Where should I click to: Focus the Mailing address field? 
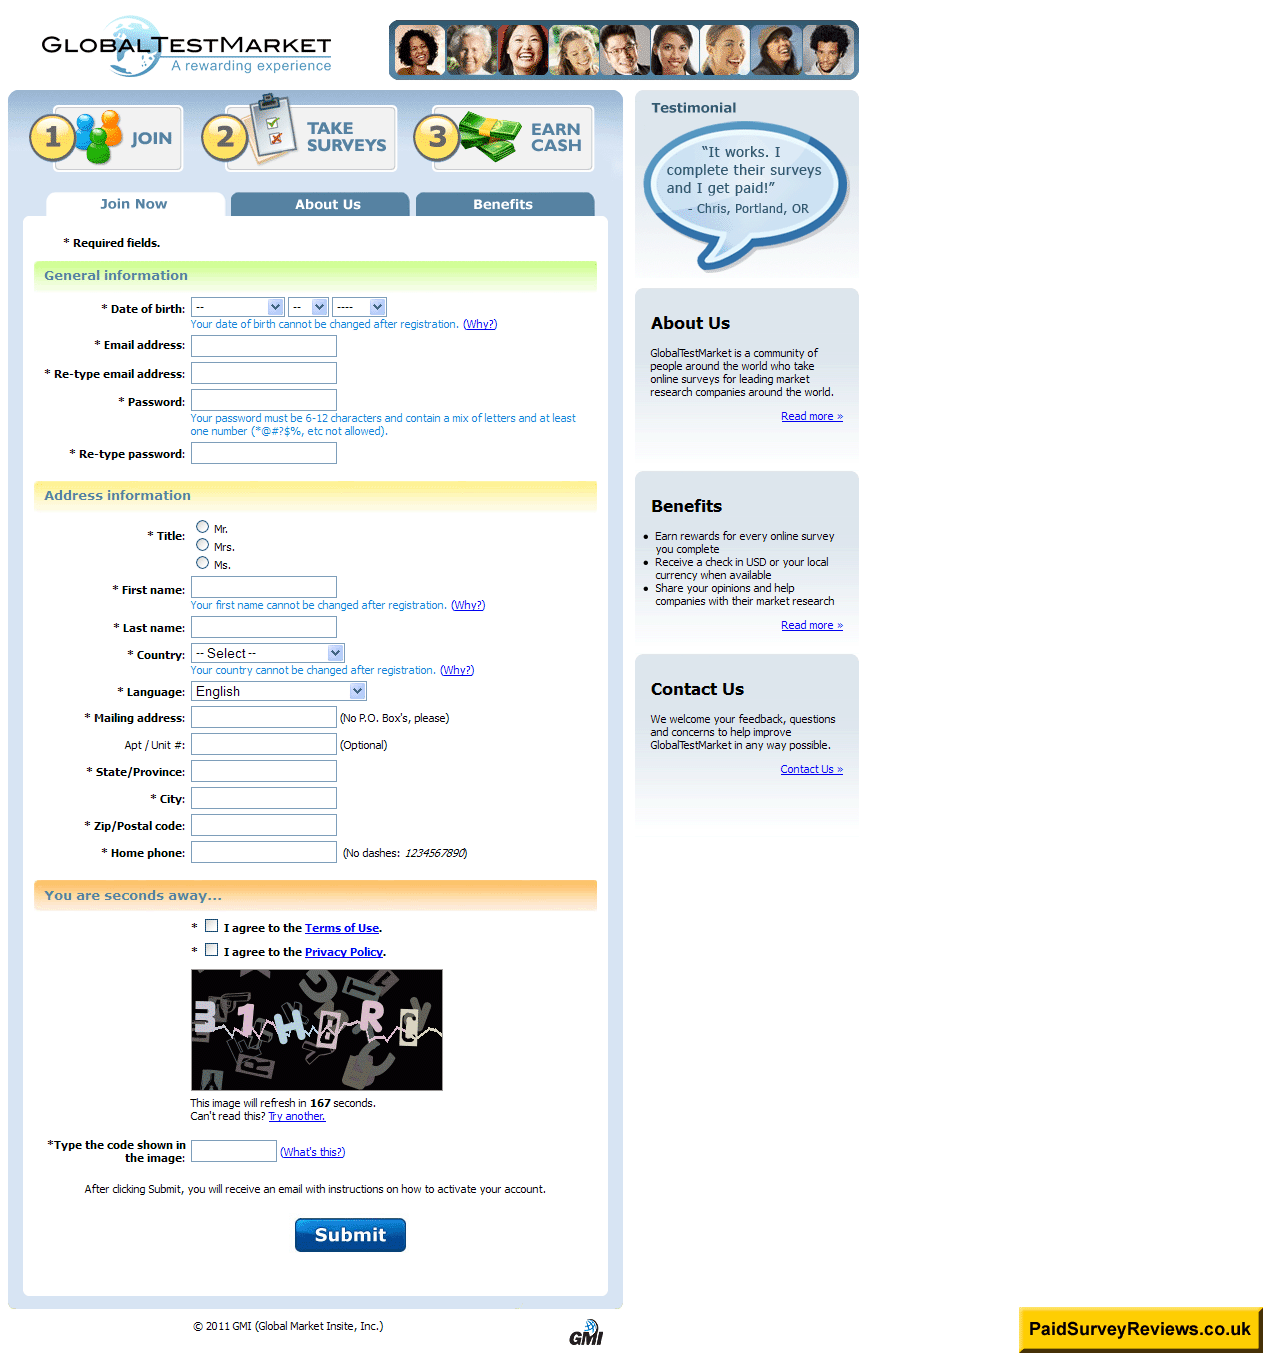(264, 717)
